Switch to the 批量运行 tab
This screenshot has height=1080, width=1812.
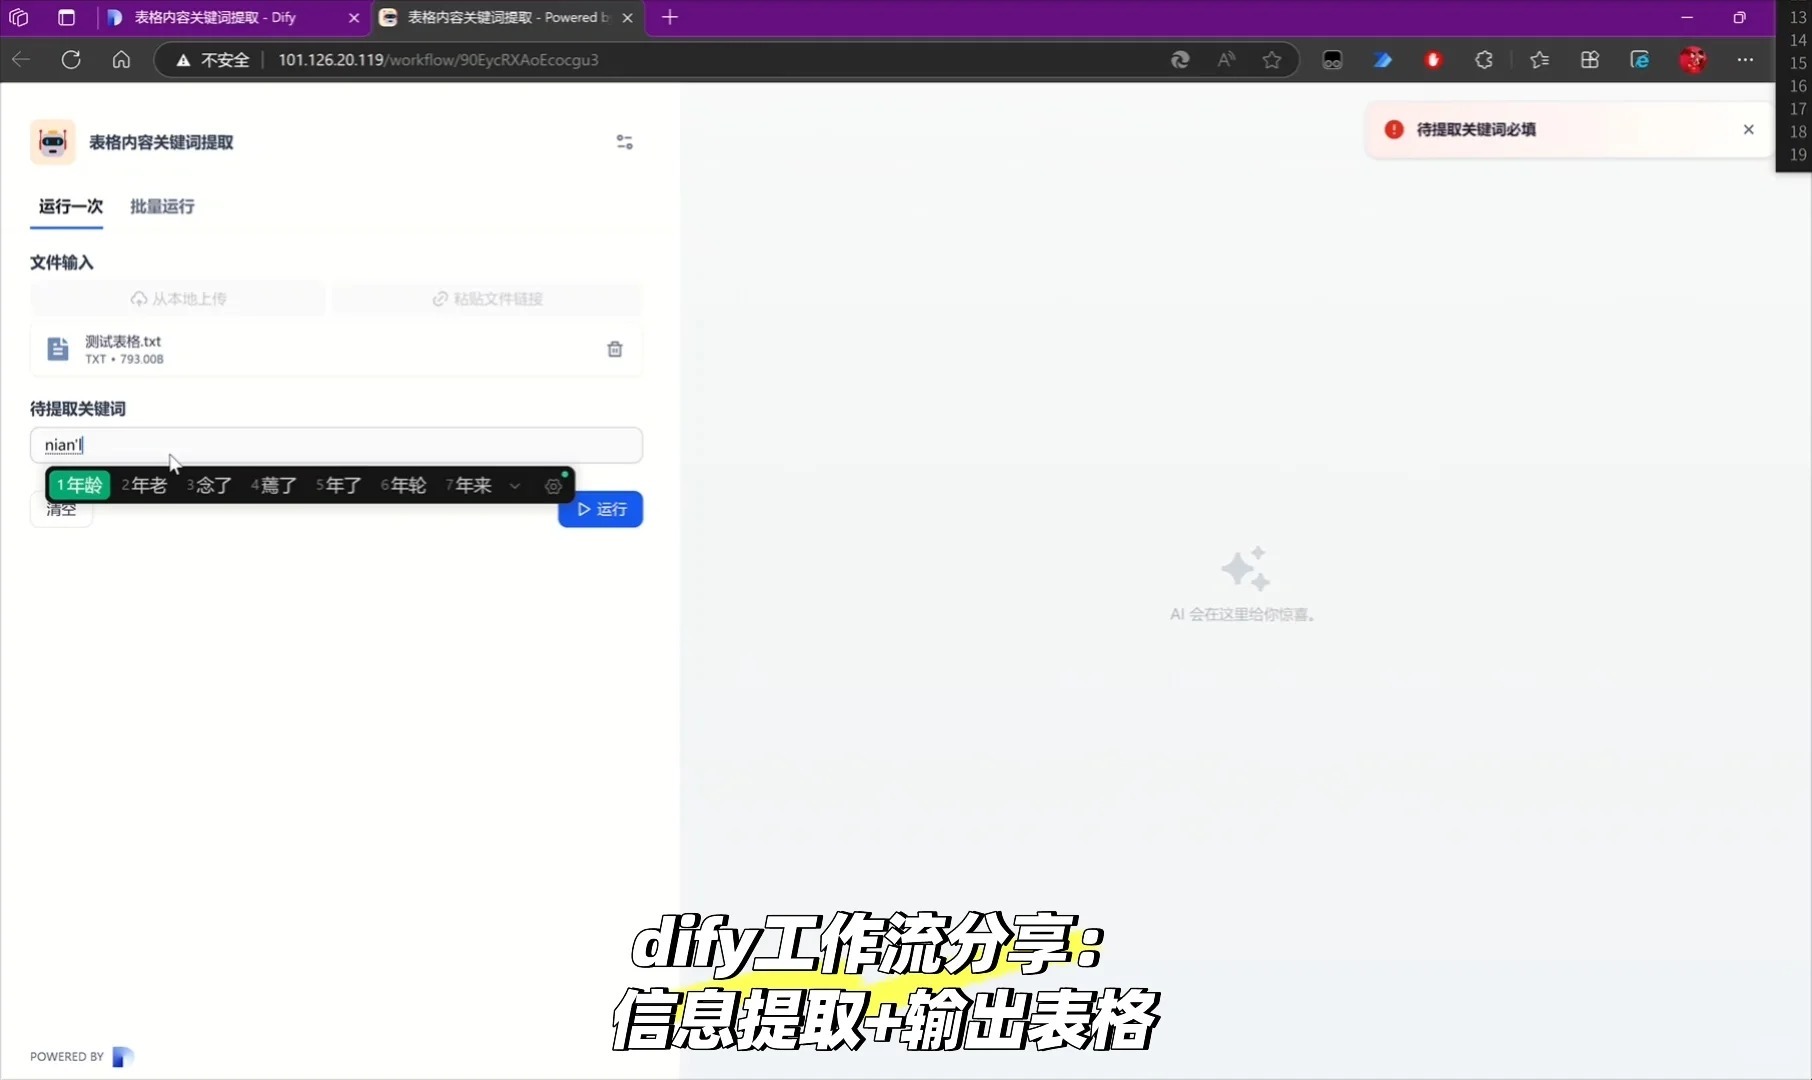[161, 207]
